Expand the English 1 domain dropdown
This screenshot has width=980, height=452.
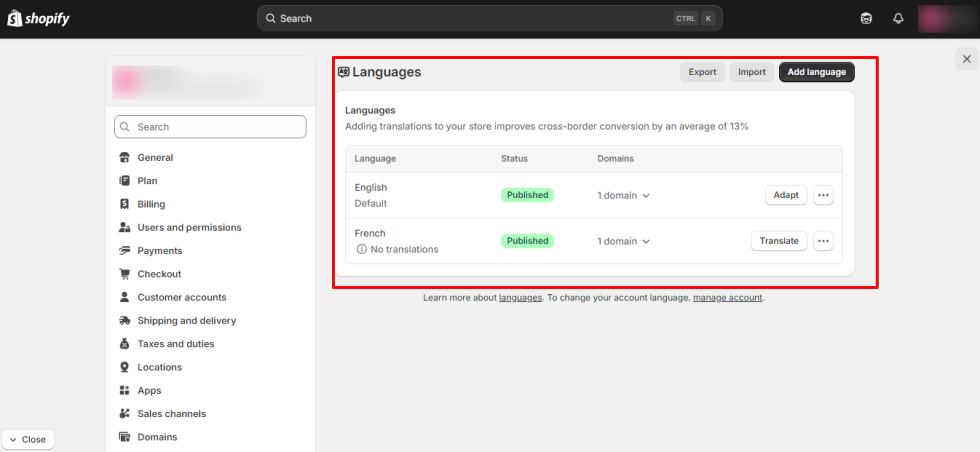[x=624, y=196]
